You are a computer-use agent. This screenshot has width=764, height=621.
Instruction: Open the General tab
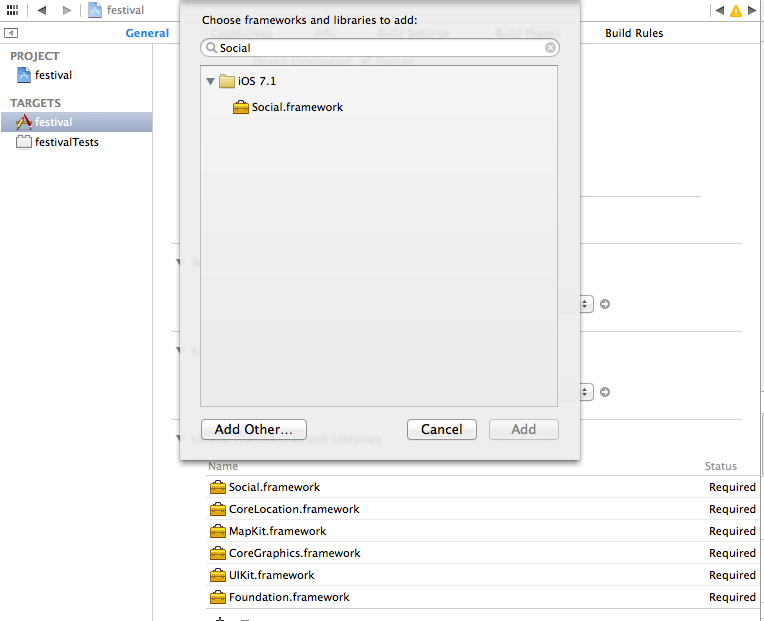(147, 33)
